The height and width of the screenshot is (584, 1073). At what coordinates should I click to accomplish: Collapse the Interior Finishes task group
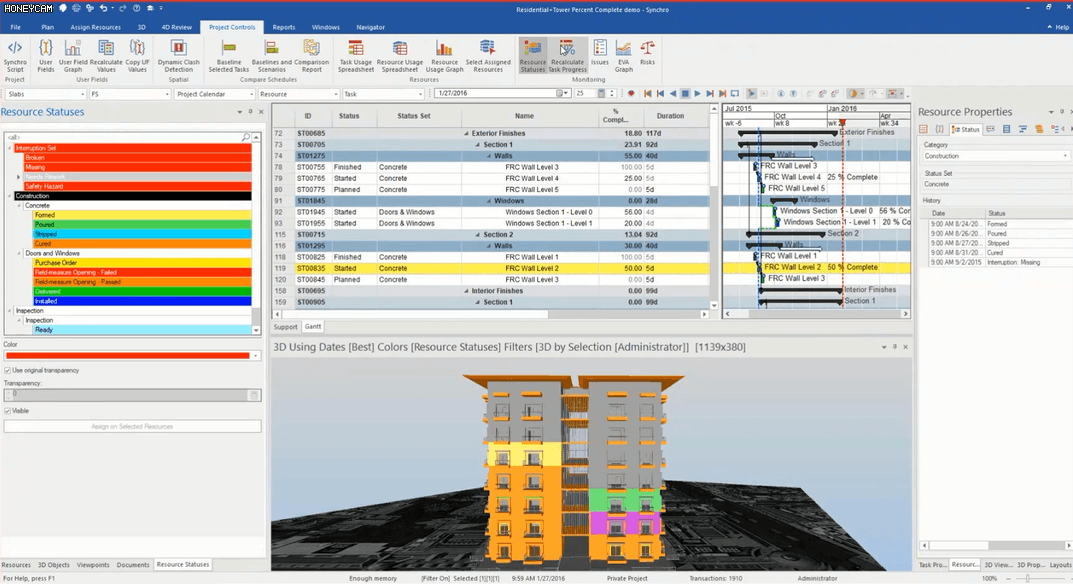pyautogui.click(x=467, y=291)
